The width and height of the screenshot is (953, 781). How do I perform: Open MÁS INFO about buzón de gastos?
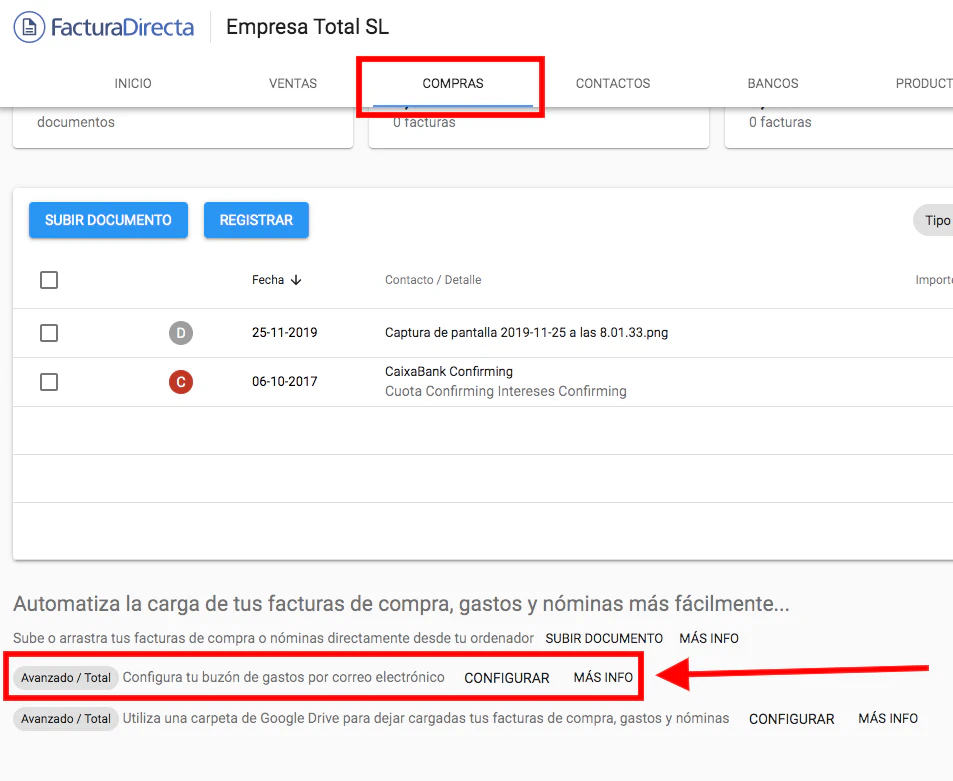(602, 677)
